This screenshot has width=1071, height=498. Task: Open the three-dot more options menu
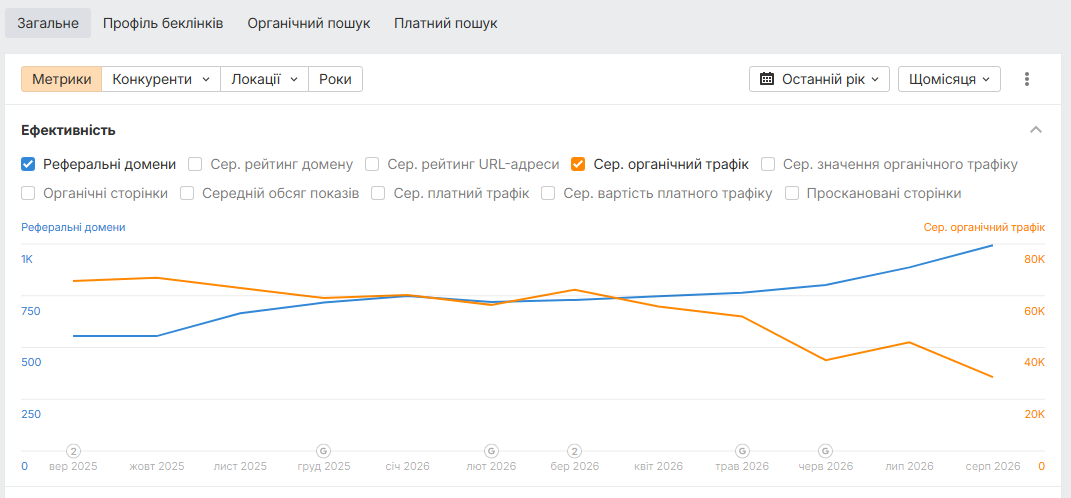tap(1026, 79)
